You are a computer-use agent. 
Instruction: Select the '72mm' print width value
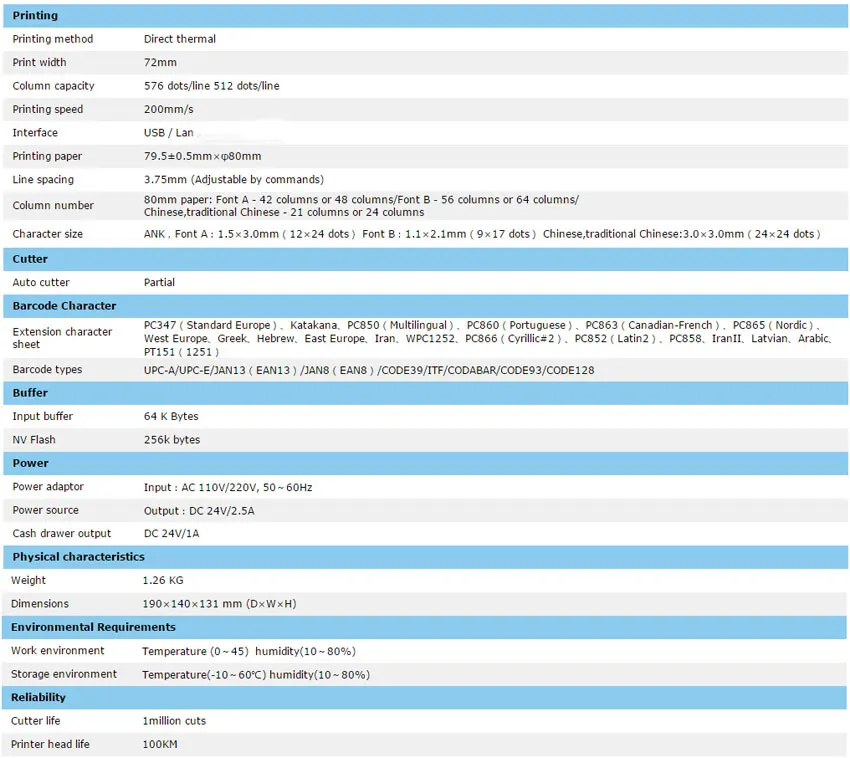click(x=160, y=62)
